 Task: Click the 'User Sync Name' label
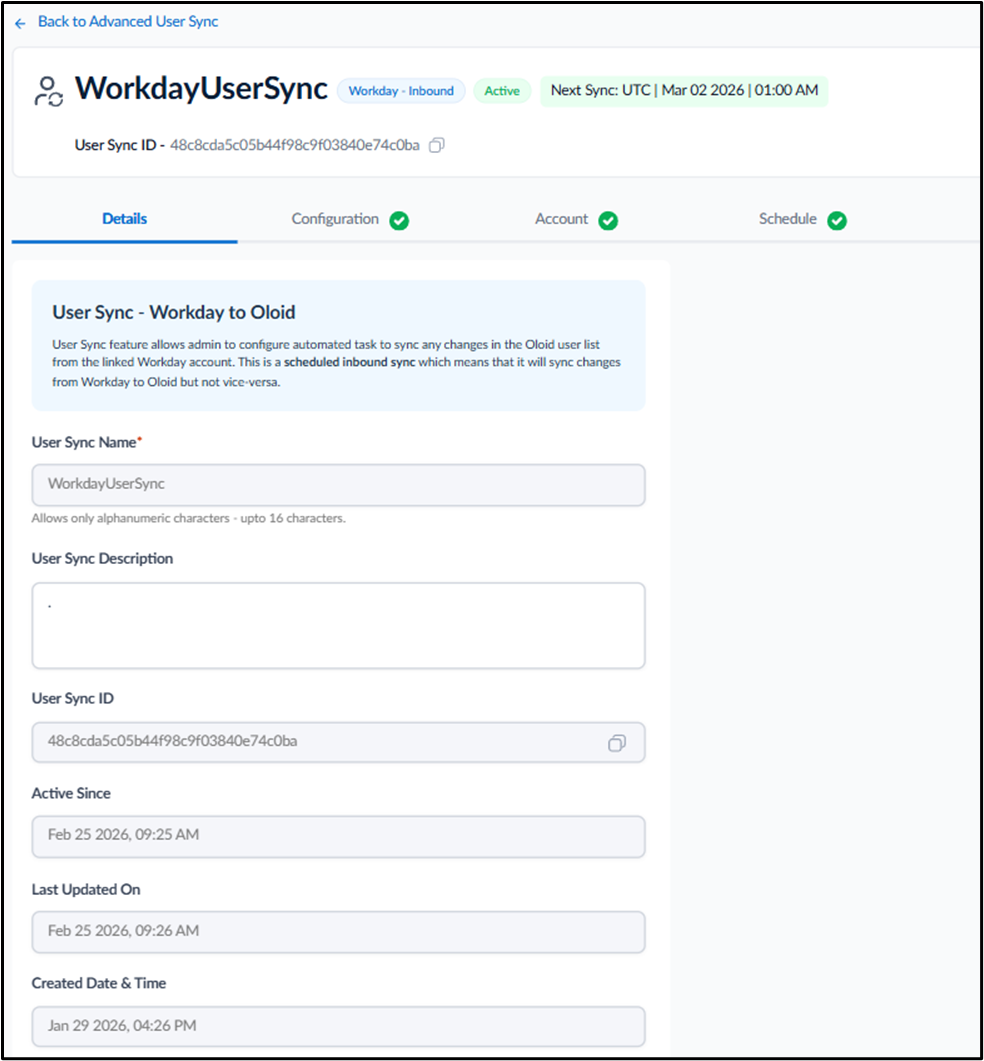click(x=87, y=443)
